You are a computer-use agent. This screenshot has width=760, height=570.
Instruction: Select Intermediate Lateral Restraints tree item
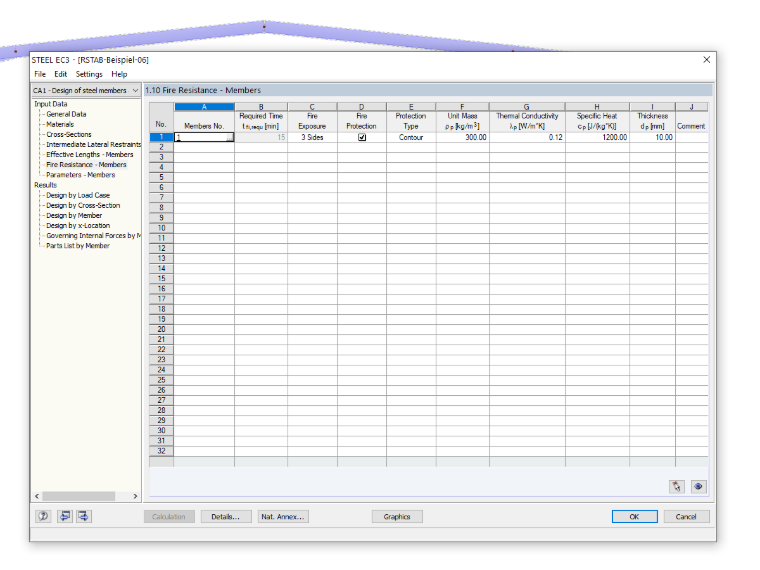[94, 144]
